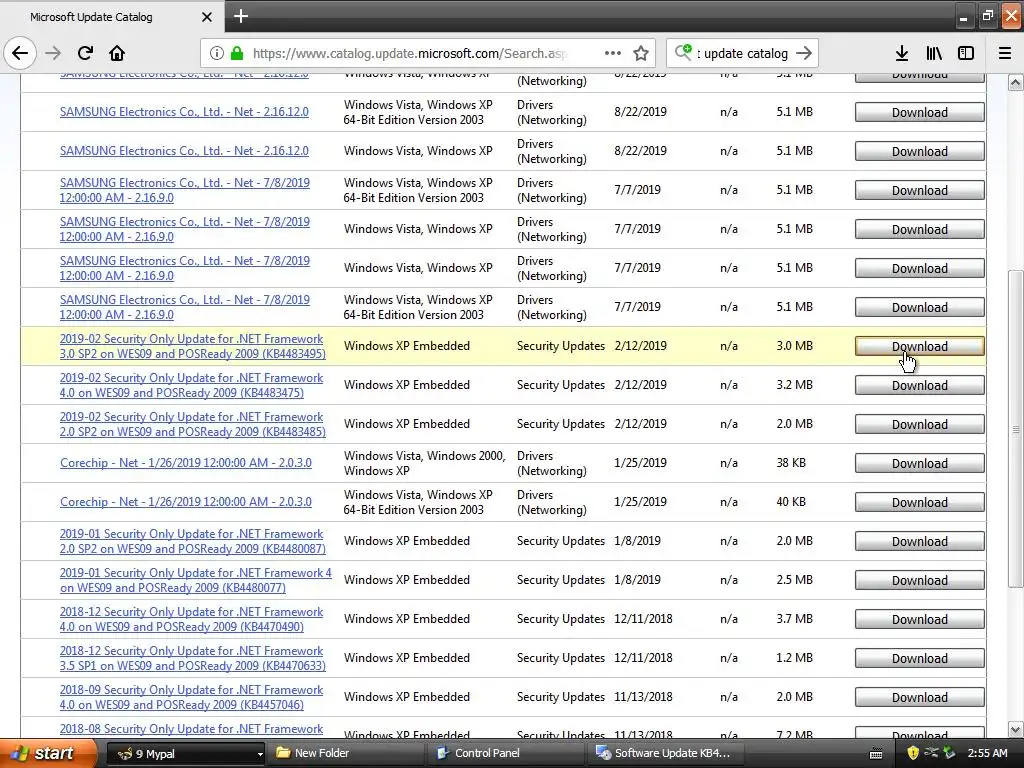Click the safely remove hardware tray icon
The image size is (1024, 768).
[949, 754]
